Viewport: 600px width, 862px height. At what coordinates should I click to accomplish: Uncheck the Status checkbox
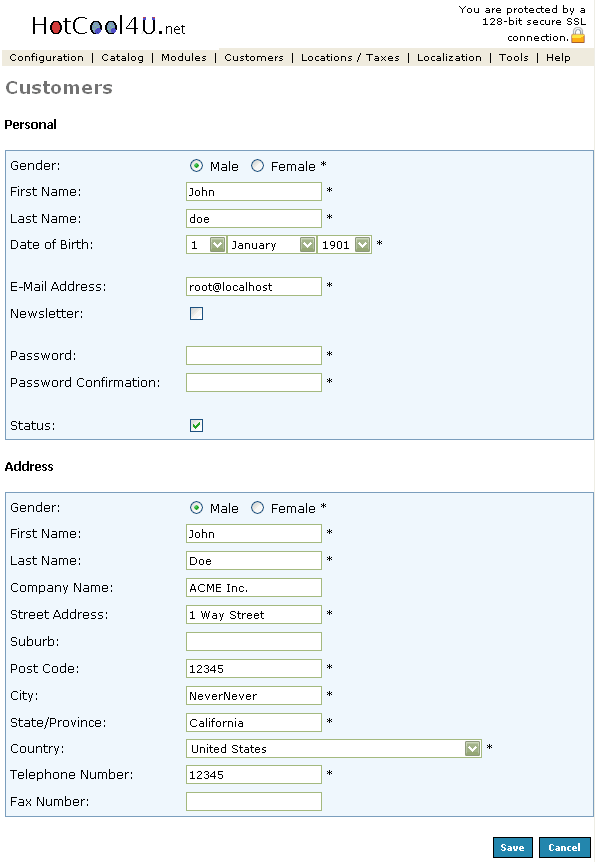(197, 425)
